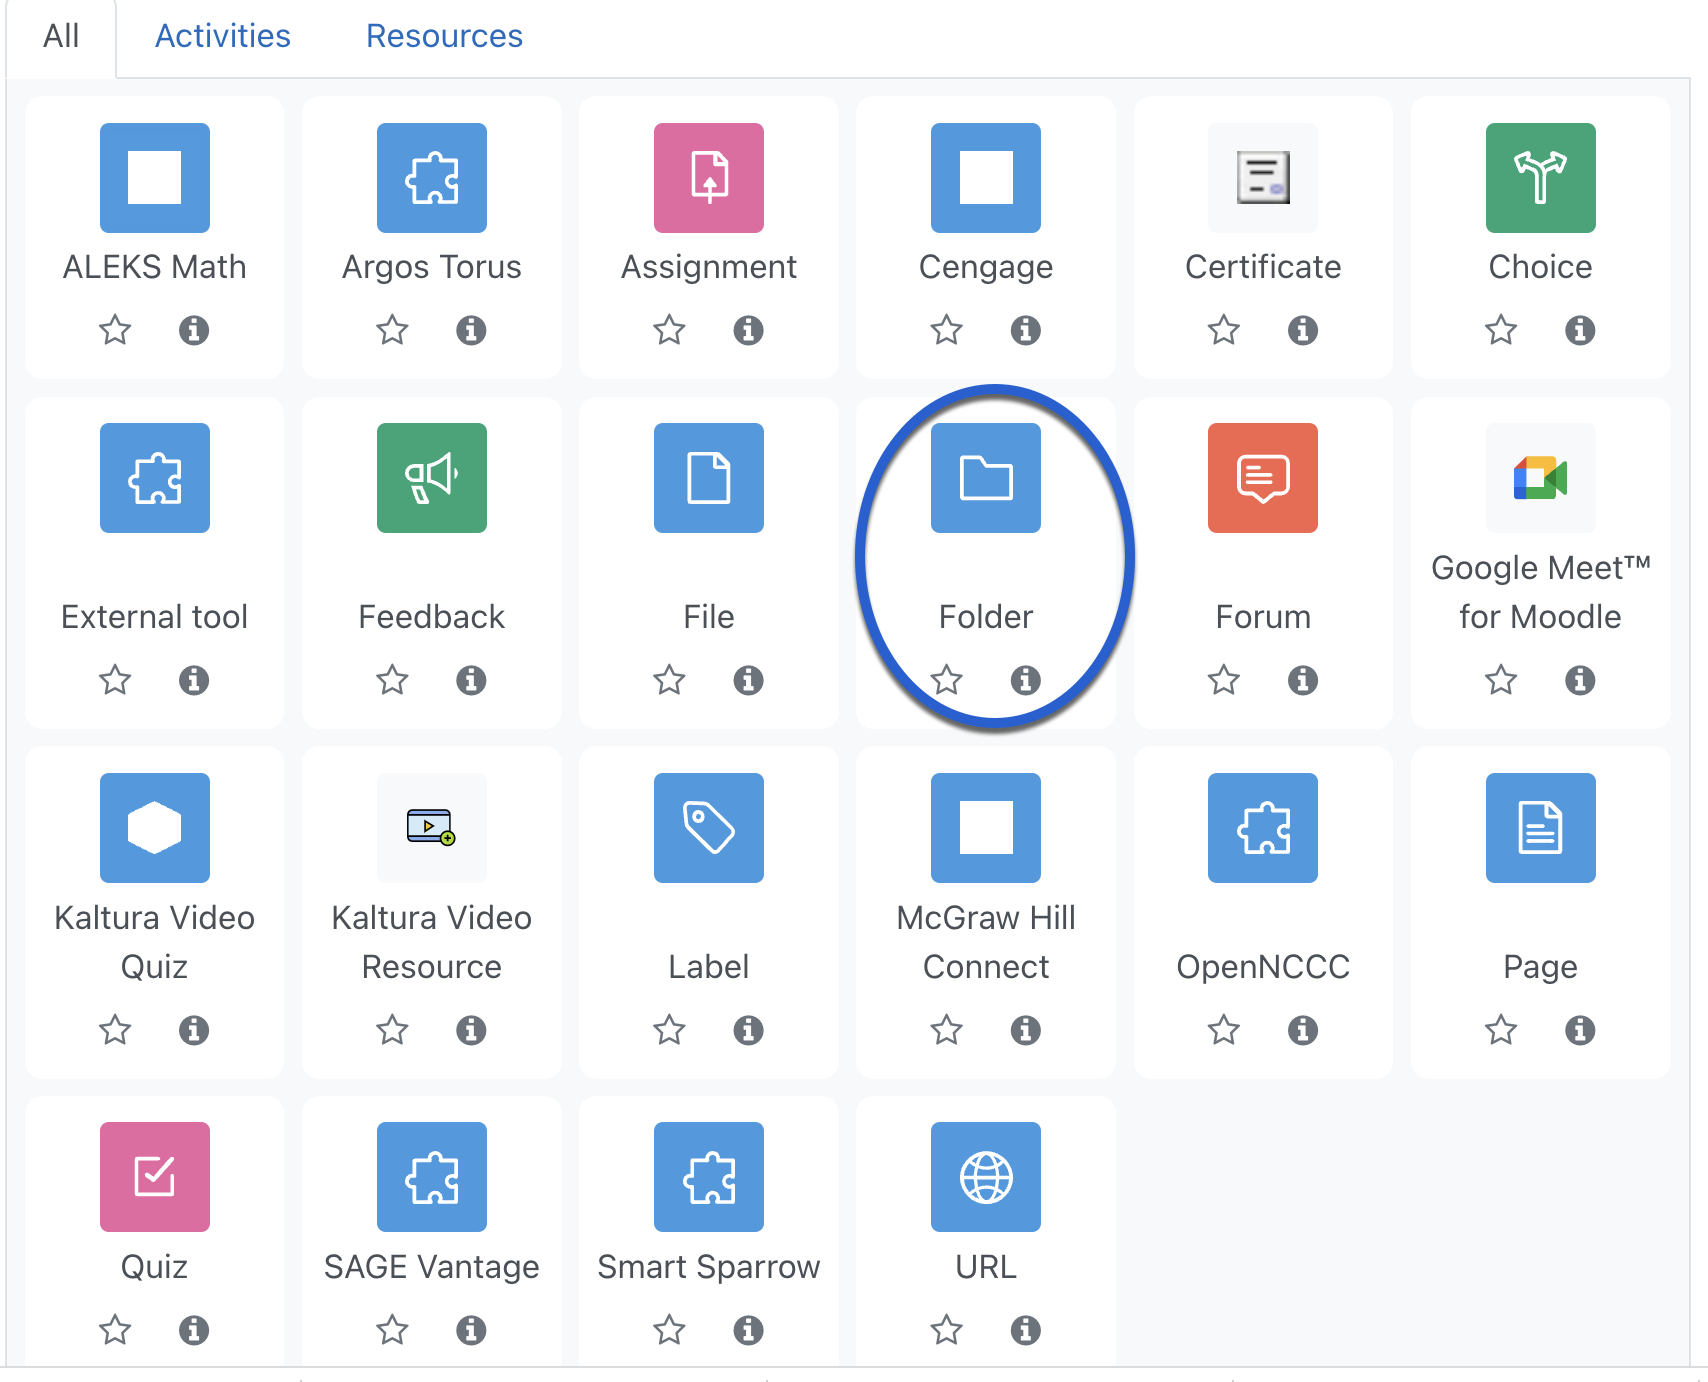Choose the URL globe icon
The width and height of the screenshot is (1708, 1382).
(986, 1177)
